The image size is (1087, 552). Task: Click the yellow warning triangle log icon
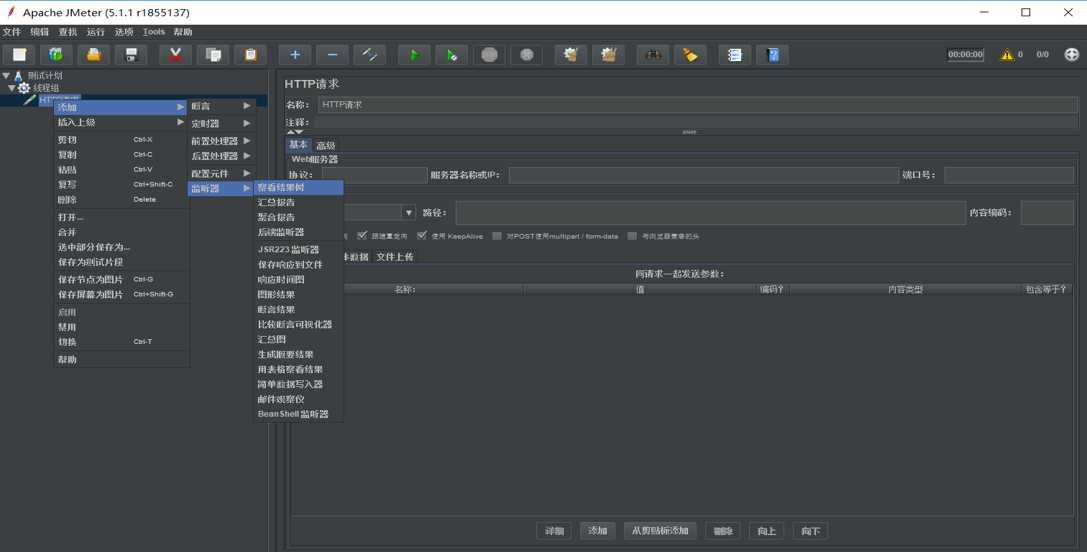point(1006,54)
